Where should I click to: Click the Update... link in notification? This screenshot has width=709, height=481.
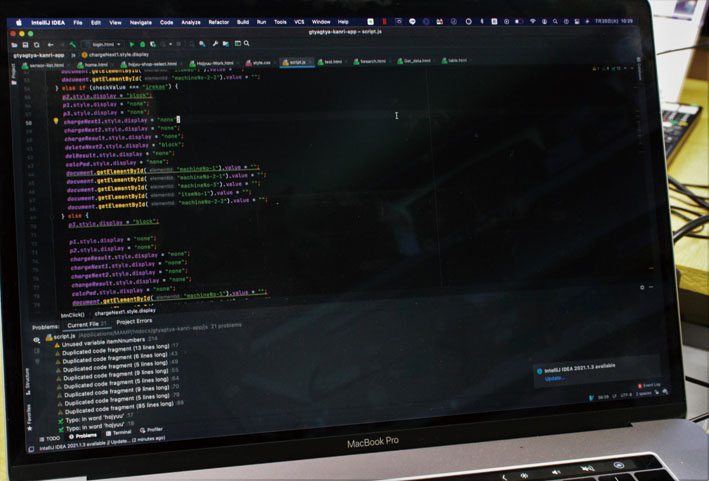[x=554, y=378]
